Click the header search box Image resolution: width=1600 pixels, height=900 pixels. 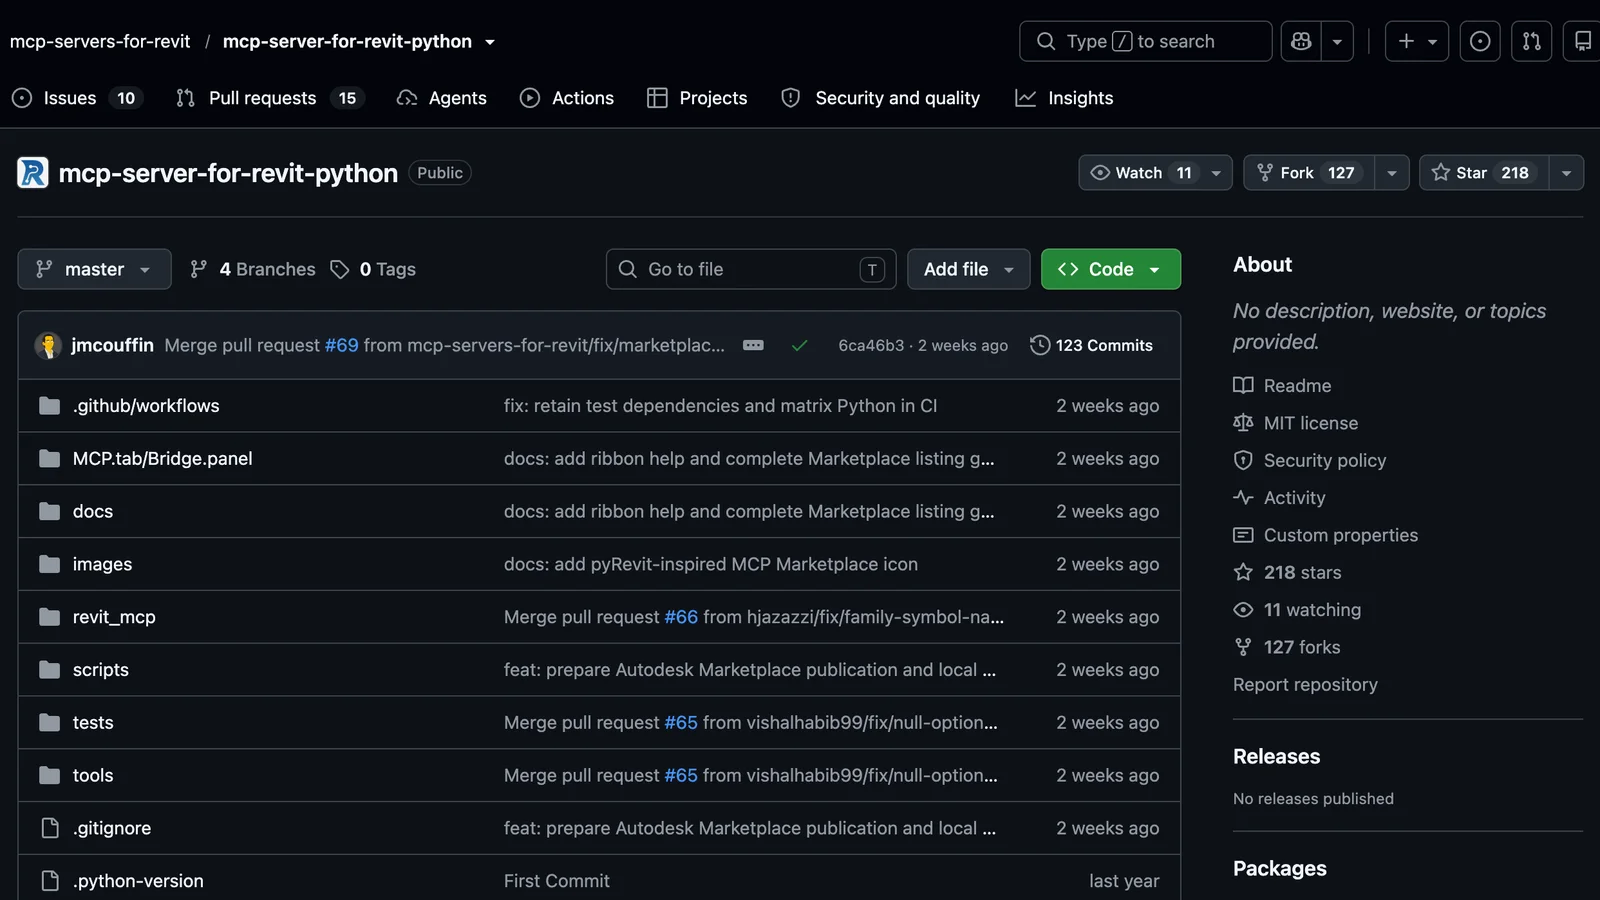click(x=1145, y=41)
